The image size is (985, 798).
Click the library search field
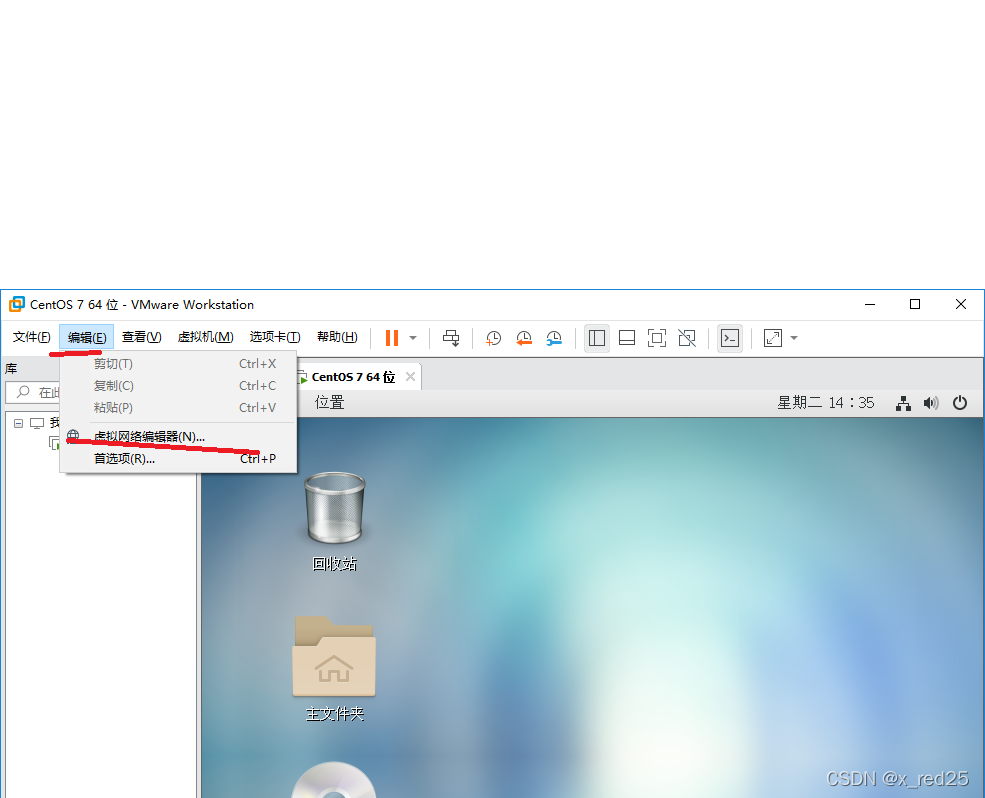coord(35,393)
